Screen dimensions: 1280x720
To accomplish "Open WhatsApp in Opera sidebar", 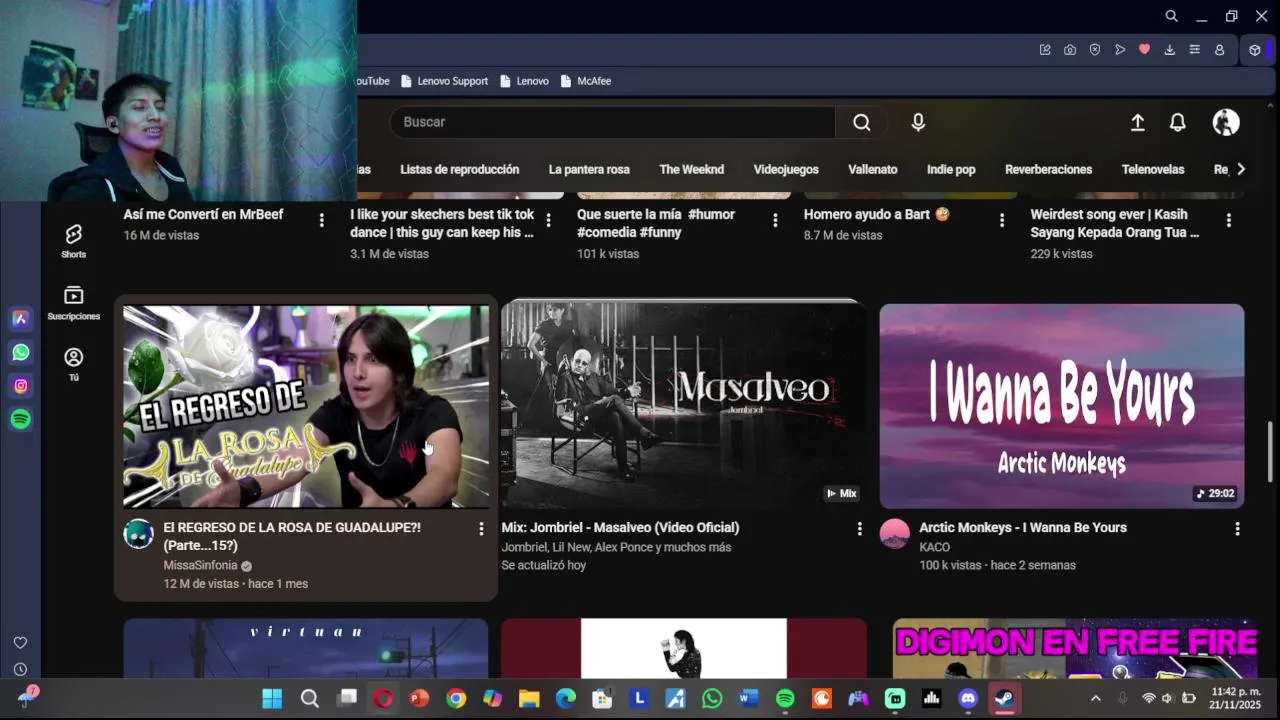I will tap(20, 352).
